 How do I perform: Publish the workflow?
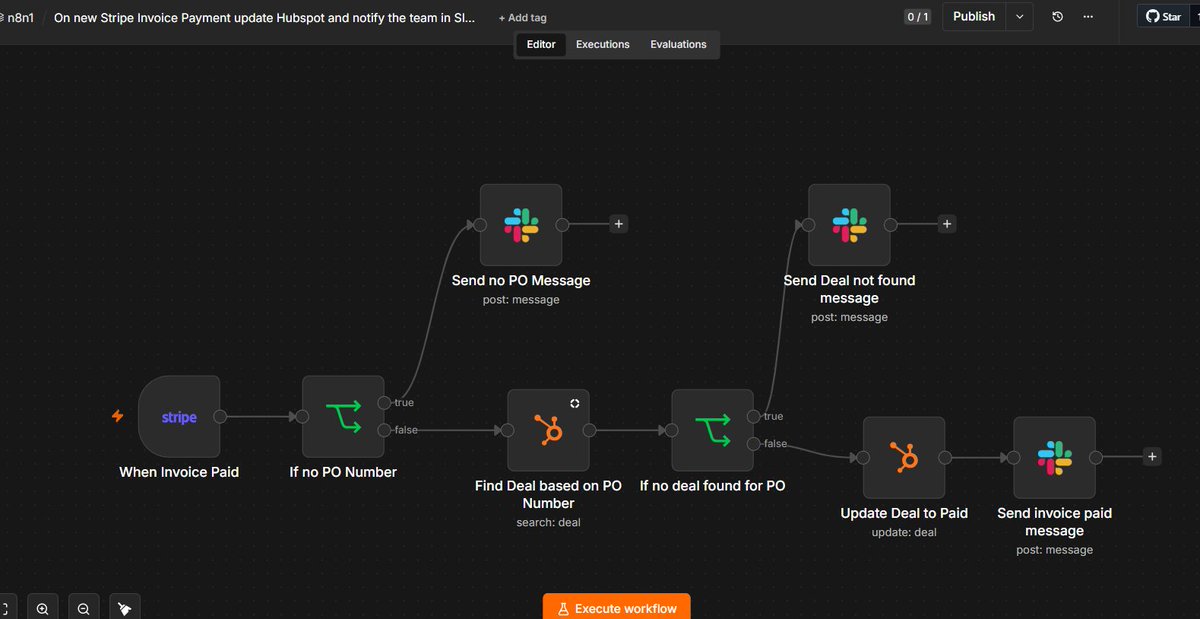tap(974, 17)
